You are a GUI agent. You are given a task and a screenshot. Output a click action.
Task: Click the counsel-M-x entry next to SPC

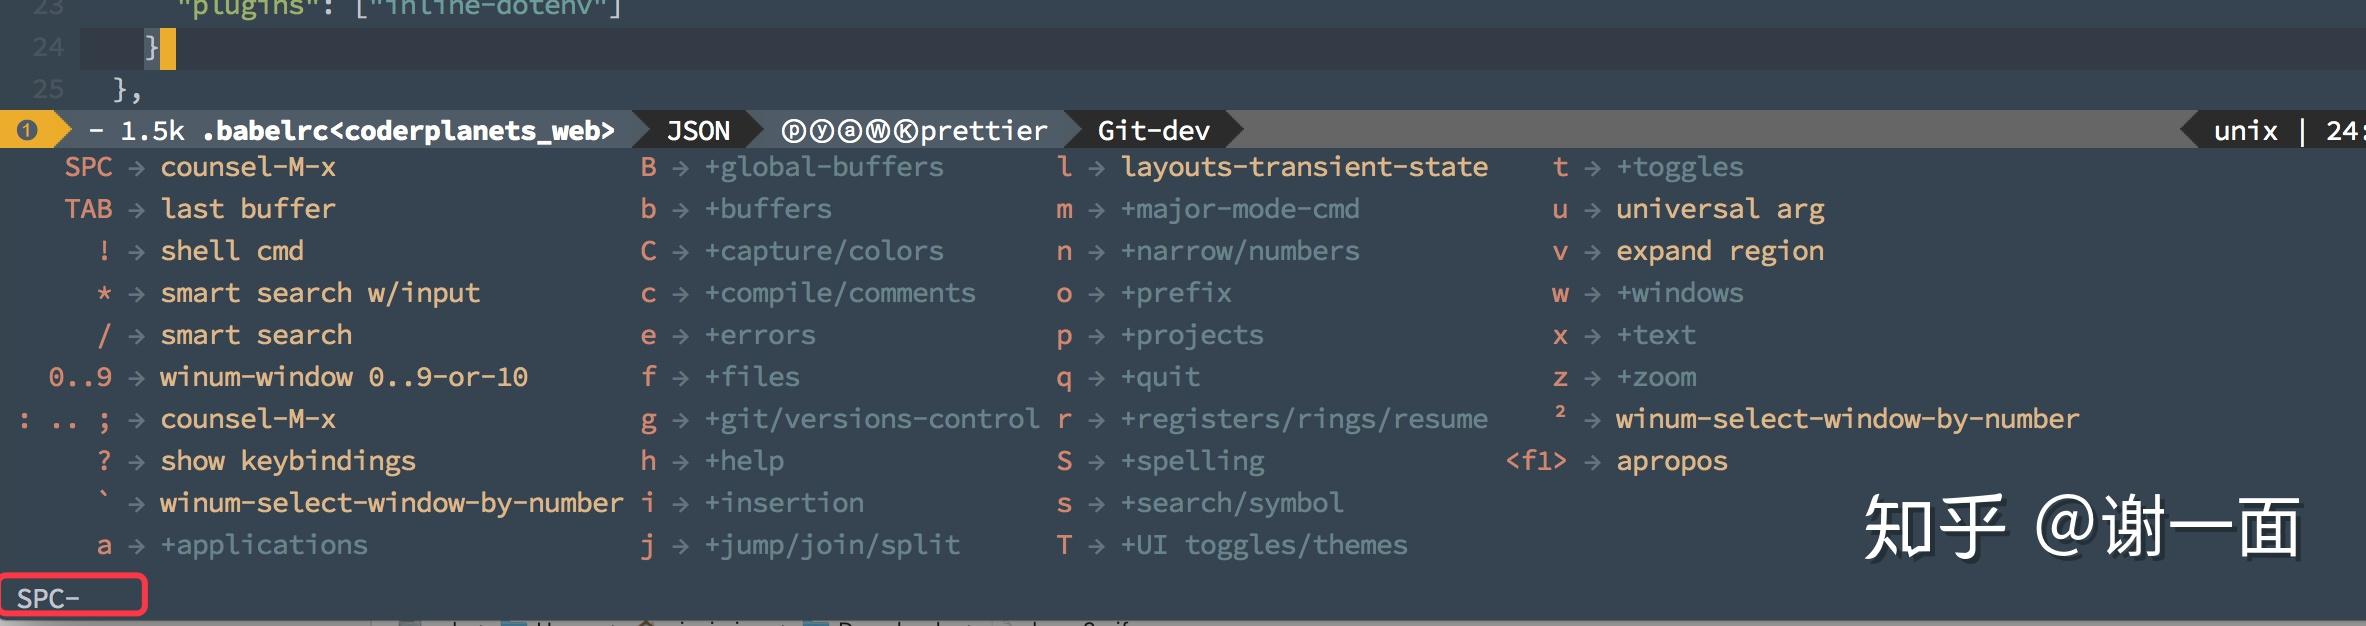[248, 167]
